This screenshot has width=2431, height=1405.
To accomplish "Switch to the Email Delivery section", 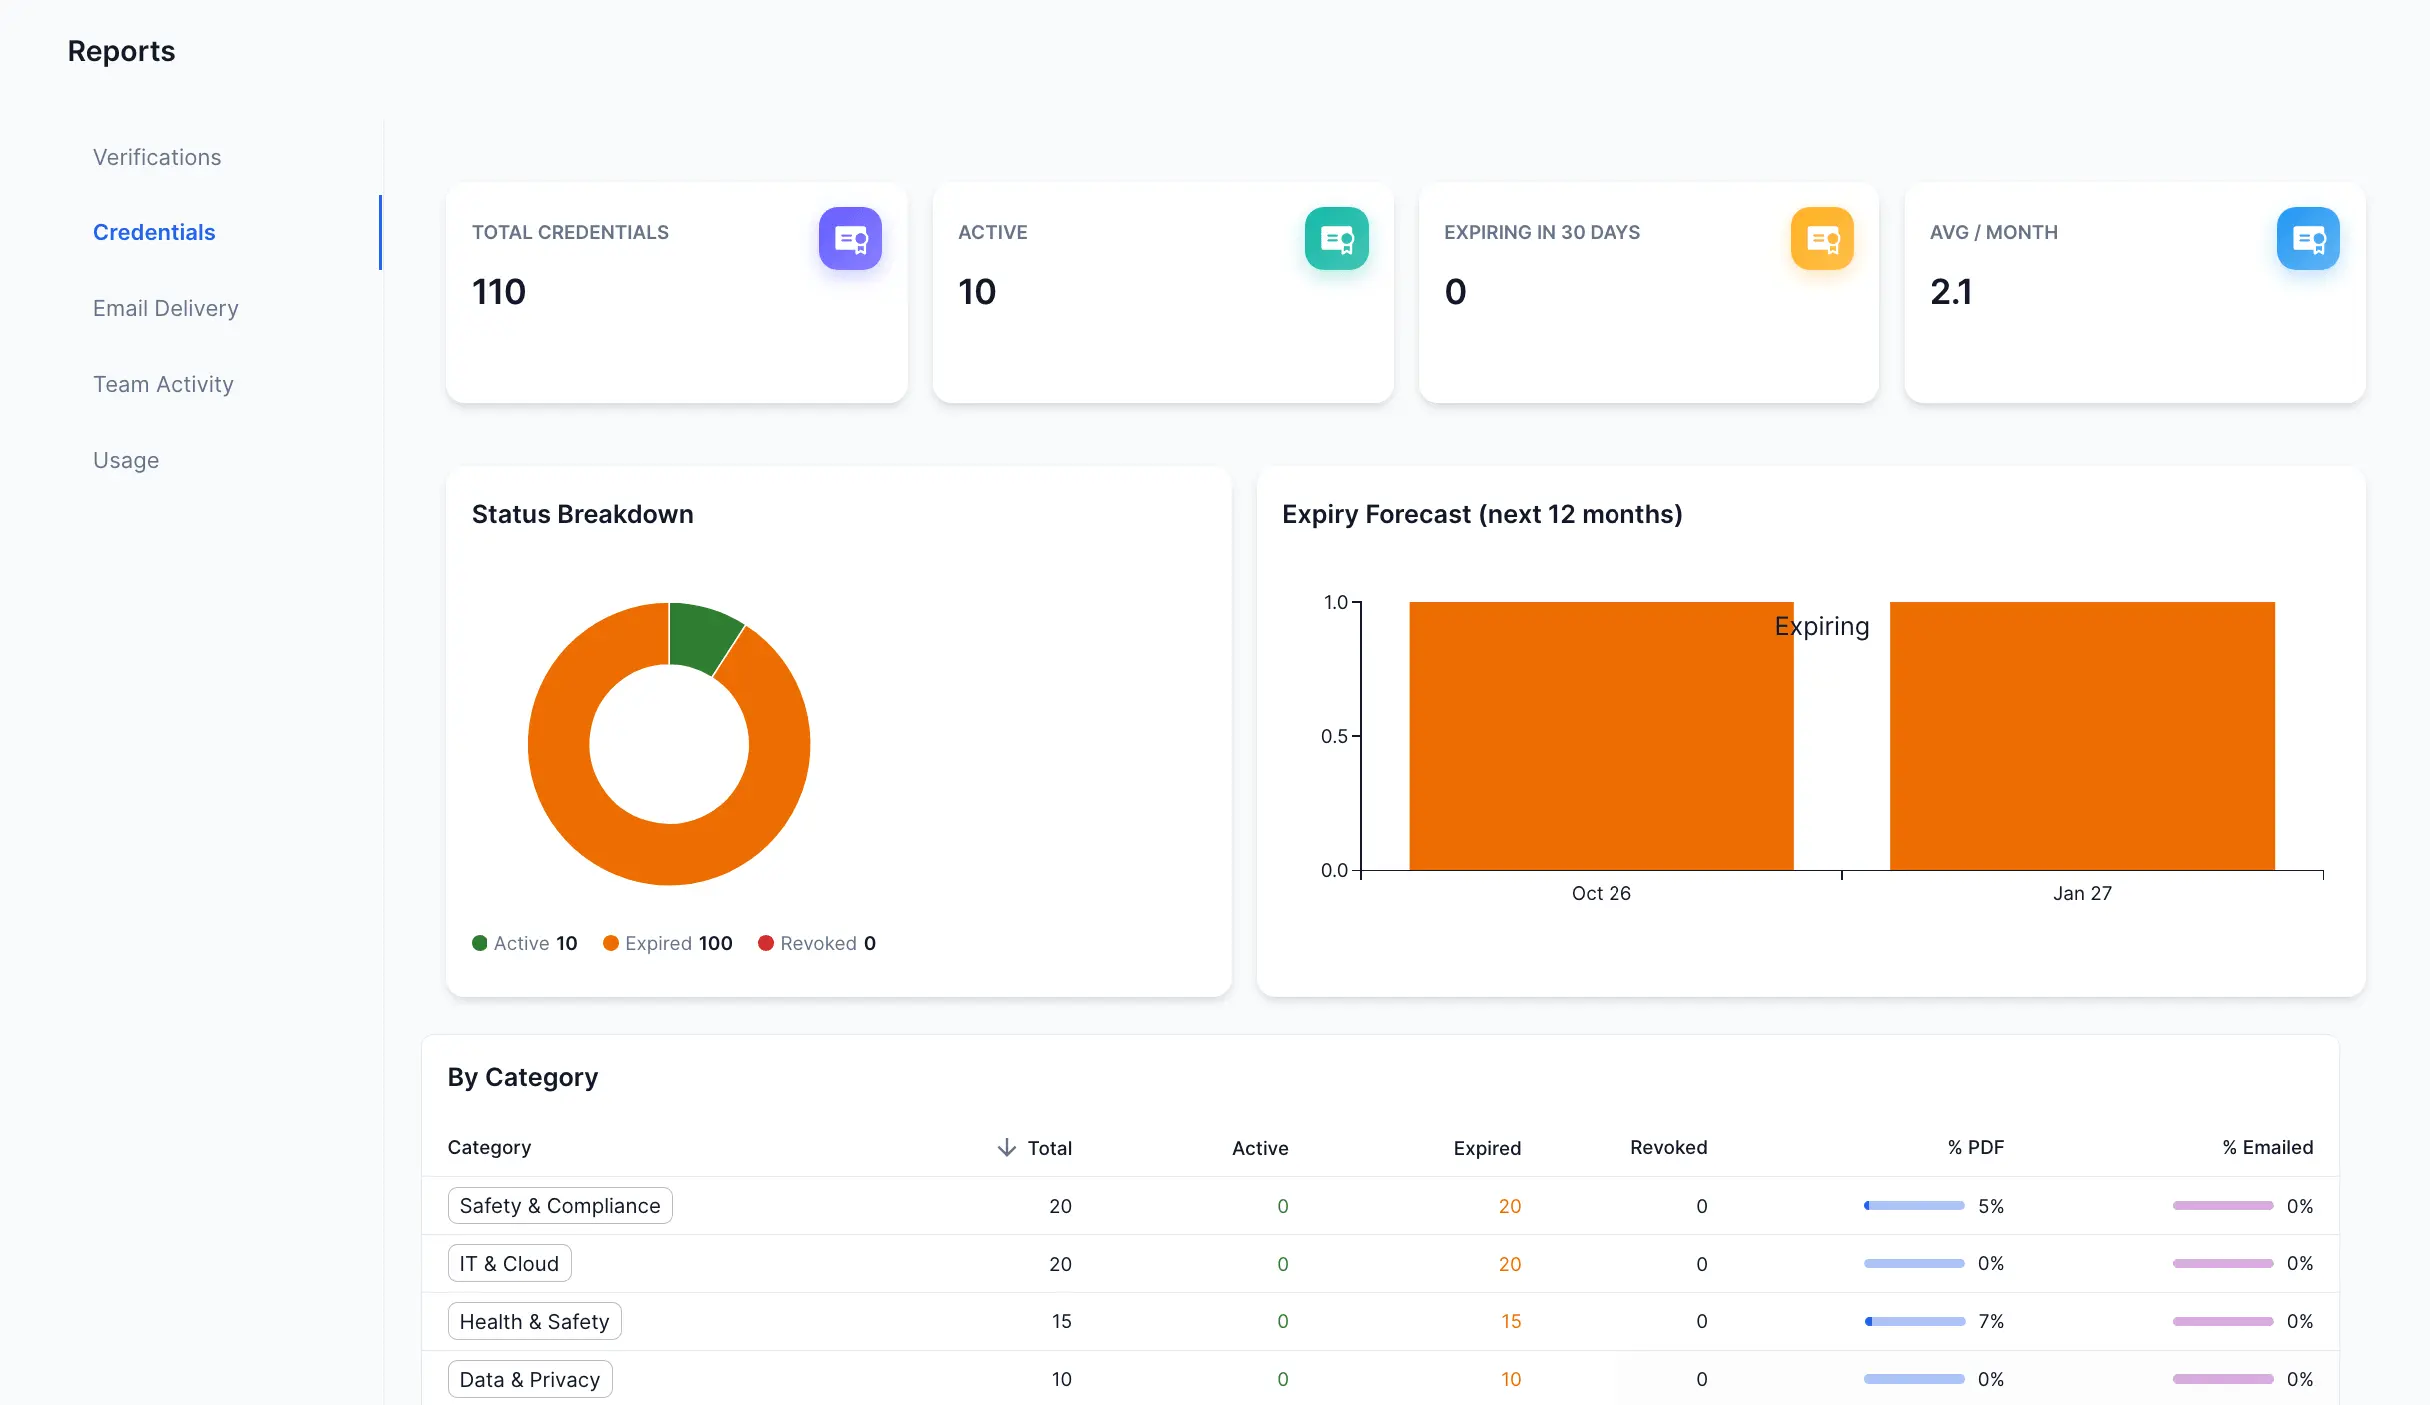I will pyautogui.click(x=165, y=308).
